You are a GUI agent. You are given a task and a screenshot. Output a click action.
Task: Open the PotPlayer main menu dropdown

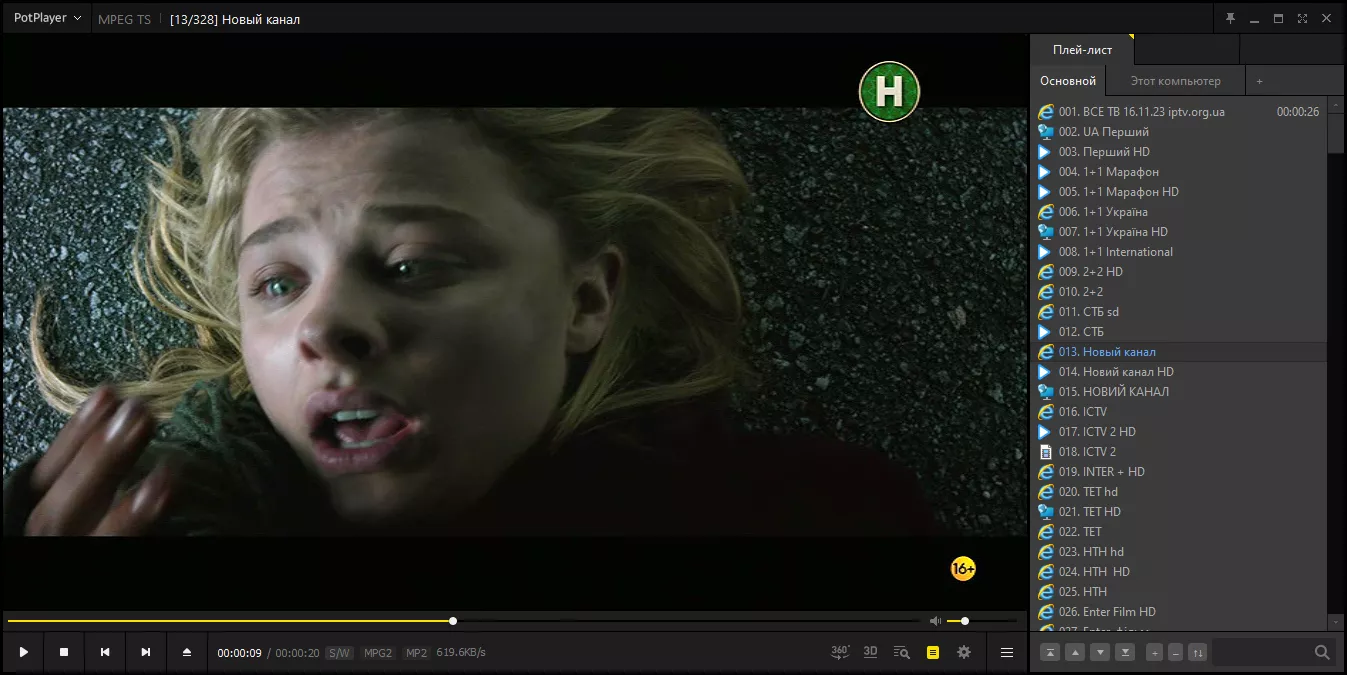coord(47,18)
